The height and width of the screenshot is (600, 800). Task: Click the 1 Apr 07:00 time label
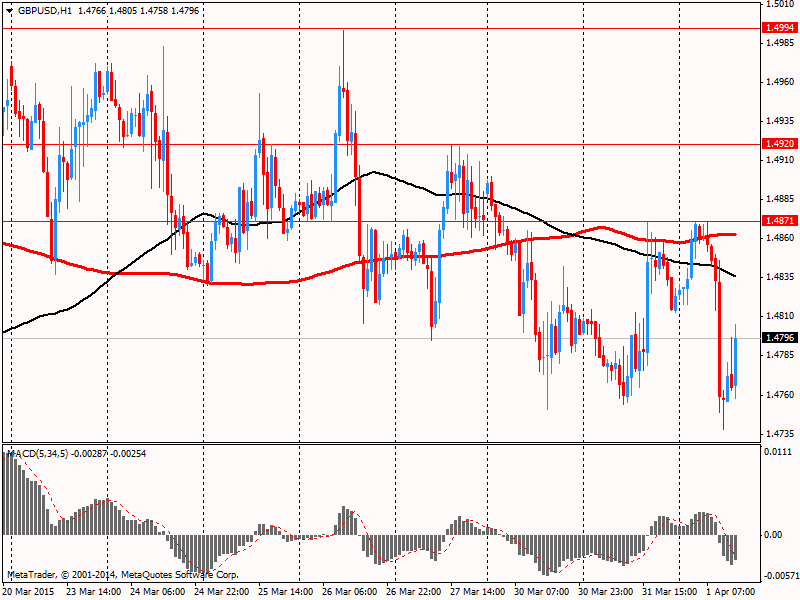731,592
